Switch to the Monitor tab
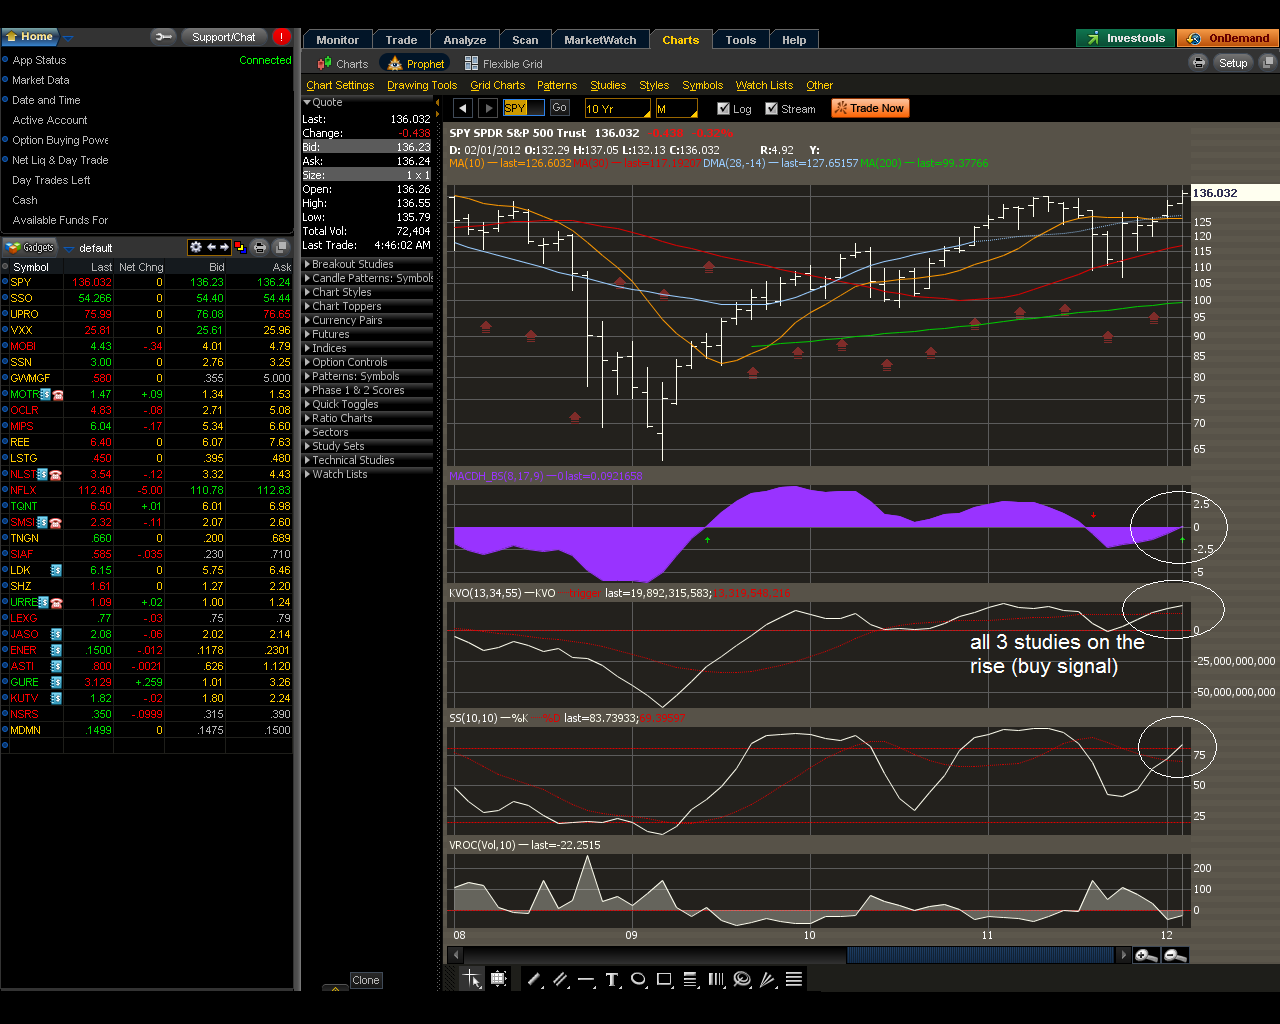 [337, 40]
